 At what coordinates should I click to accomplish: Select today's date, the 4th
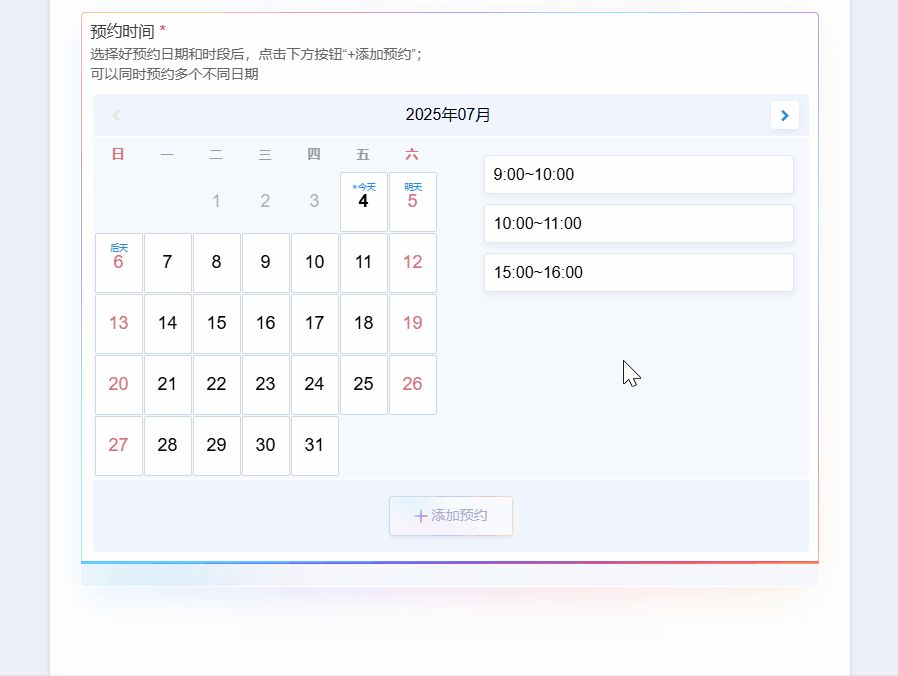click(363, 202)
